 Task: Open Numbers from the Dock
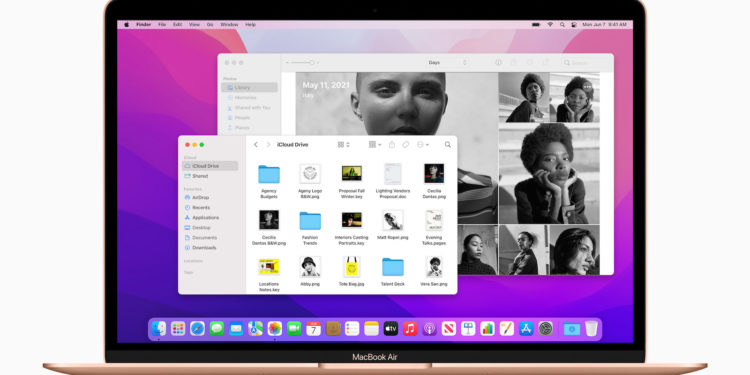487,329
